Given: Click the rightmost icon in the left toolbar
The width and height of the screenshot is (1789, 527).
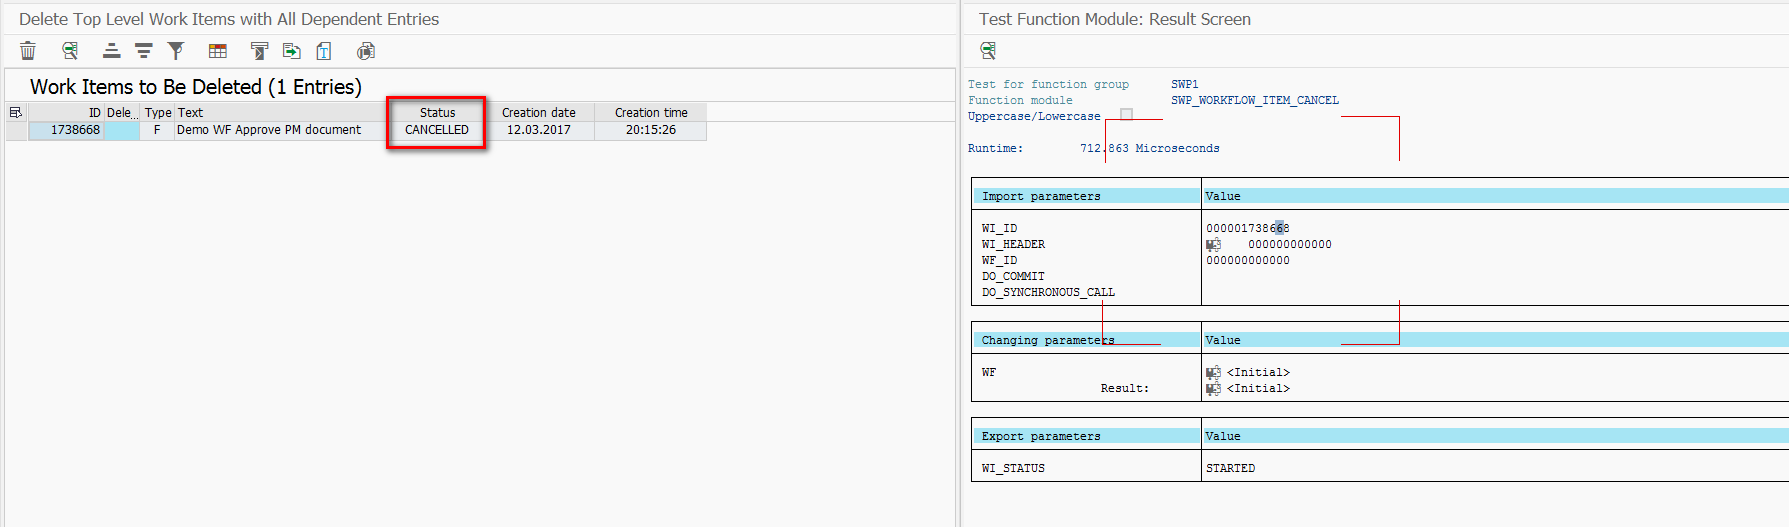Looking at the screenshot, I should coord(366,51).
